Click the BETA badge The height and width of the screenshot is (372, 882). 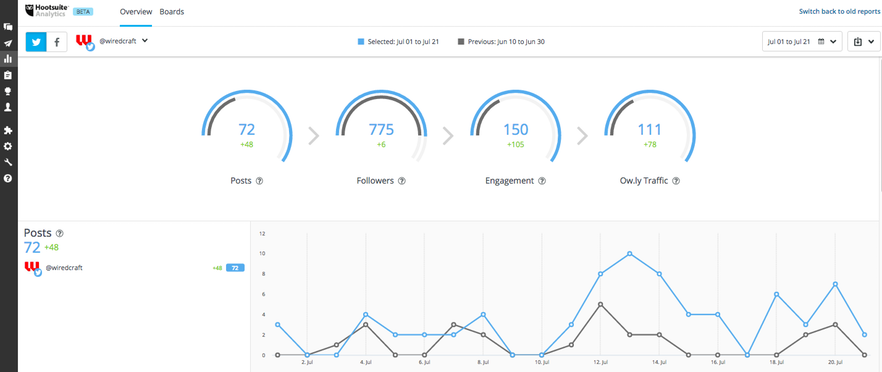83,11
